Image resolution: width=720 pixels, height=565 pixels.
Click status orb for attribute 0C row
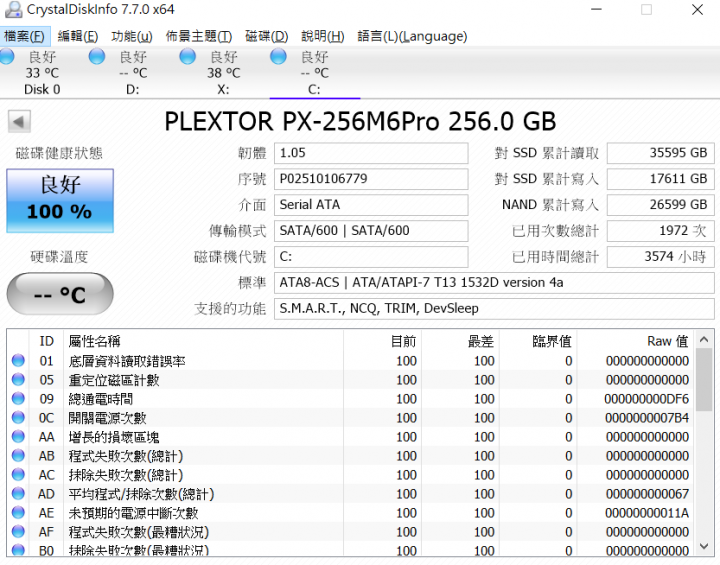(18, 418)
